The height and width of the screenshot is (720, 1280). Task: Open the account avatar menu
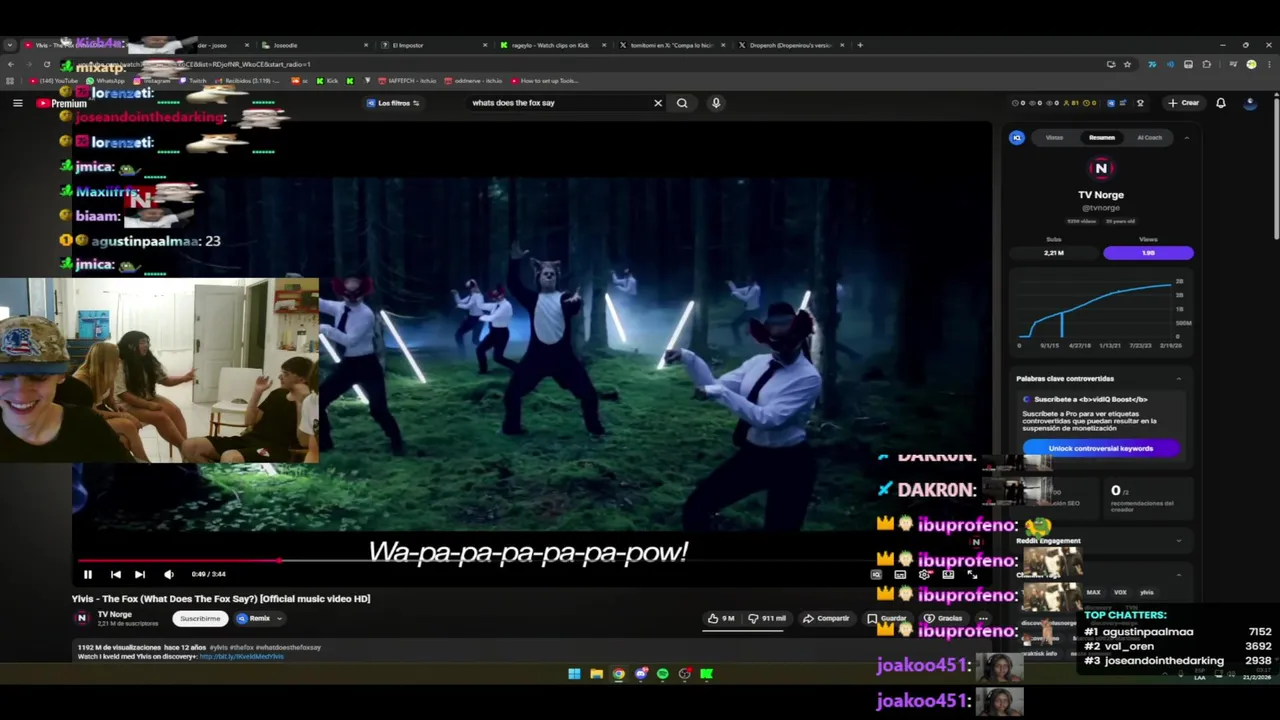(x=1250, y=103)
